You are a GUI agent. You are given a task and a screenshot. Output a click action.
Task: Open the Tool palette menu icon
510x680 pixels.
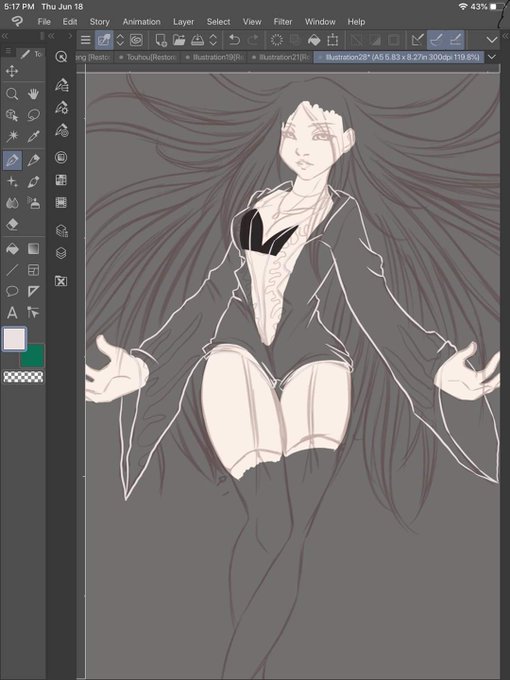[8, 52]
